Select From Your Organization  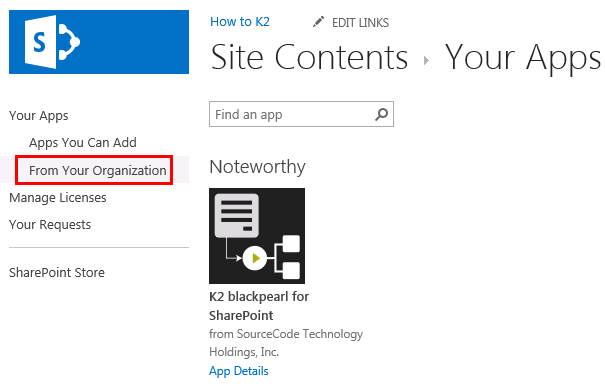(98, 171)
